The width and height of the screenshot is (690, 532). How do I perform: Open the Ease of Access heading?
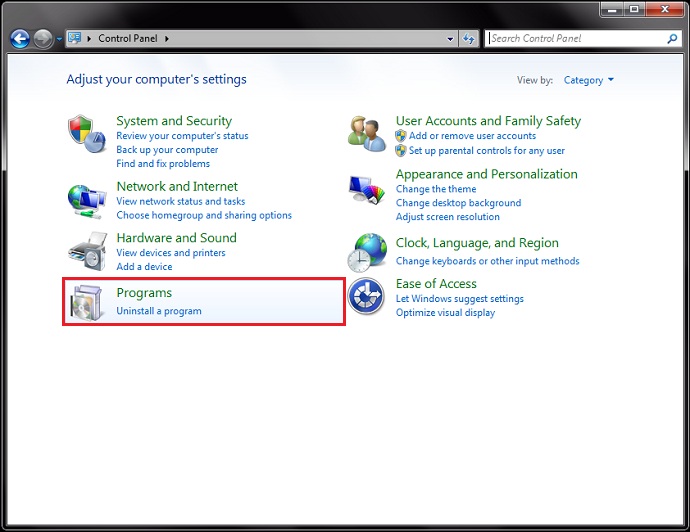point(436,283)
